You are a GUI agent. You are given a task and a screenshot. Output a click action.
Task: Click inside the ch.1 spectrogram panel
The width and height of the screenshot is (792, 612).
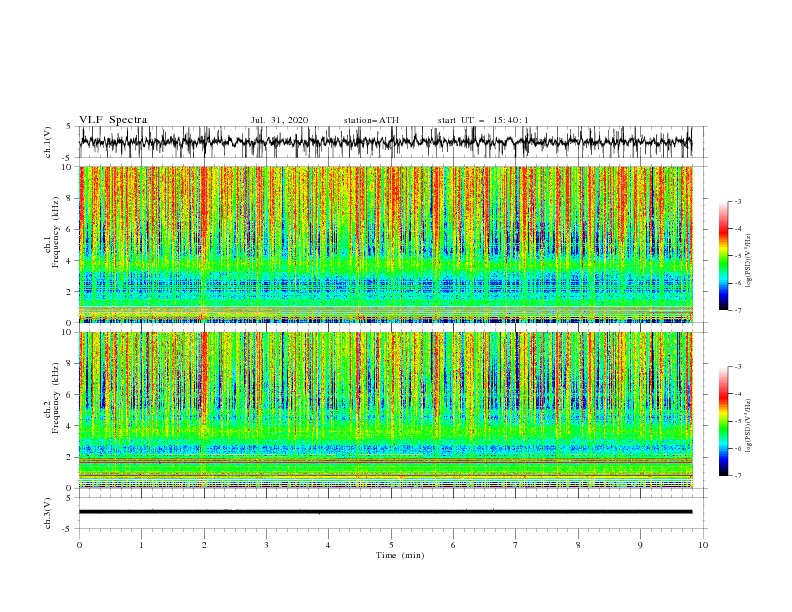pyautogui.click(x=385, y=244)
